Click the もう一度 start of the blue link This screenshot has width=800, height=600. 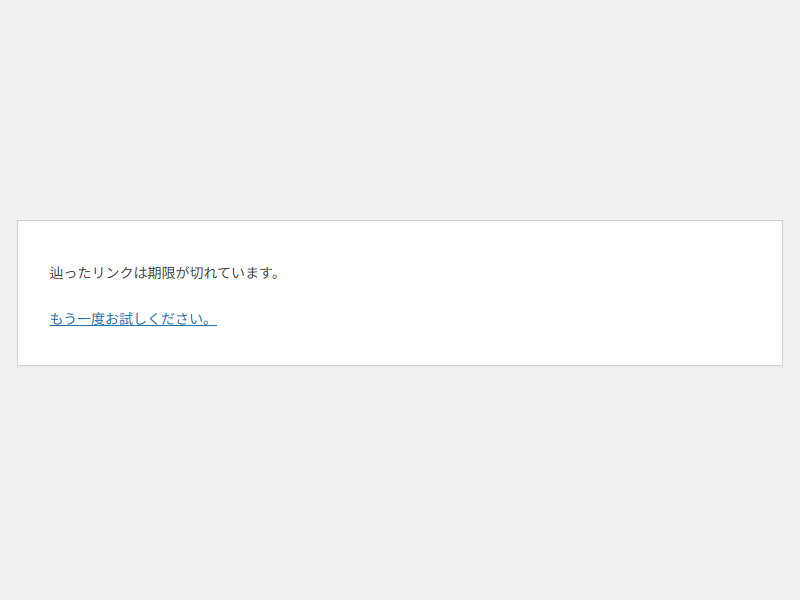[x=77, y=319]
